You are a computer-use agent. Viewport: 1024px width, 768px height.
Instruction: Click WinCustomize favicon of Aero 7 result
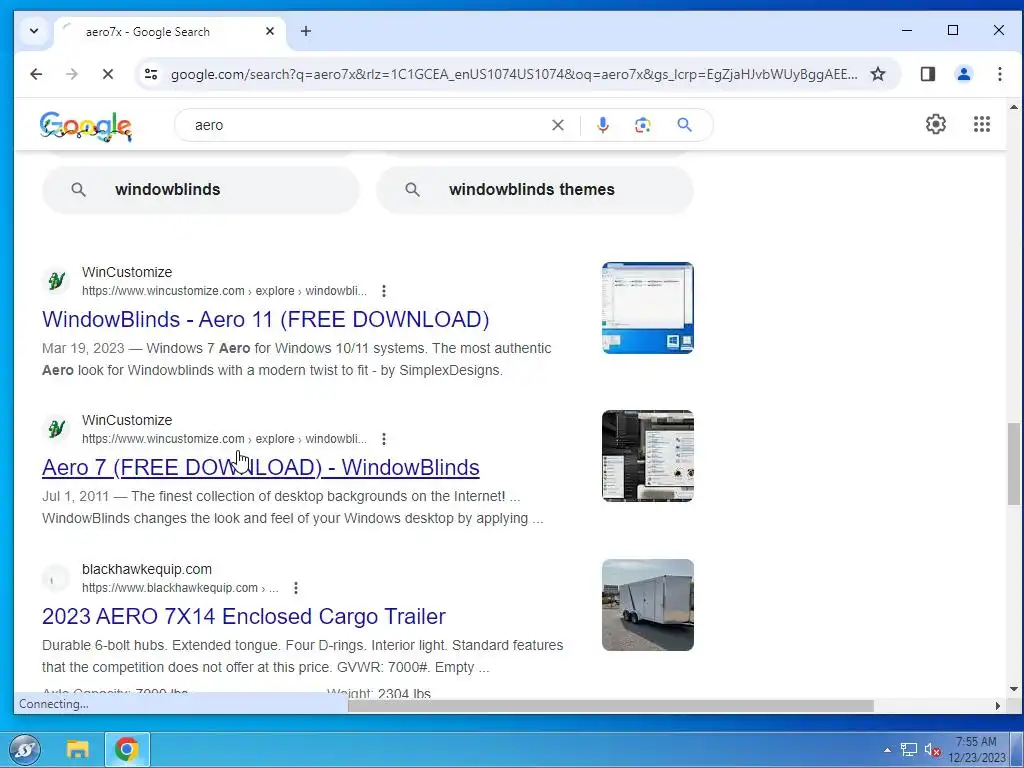56,429
